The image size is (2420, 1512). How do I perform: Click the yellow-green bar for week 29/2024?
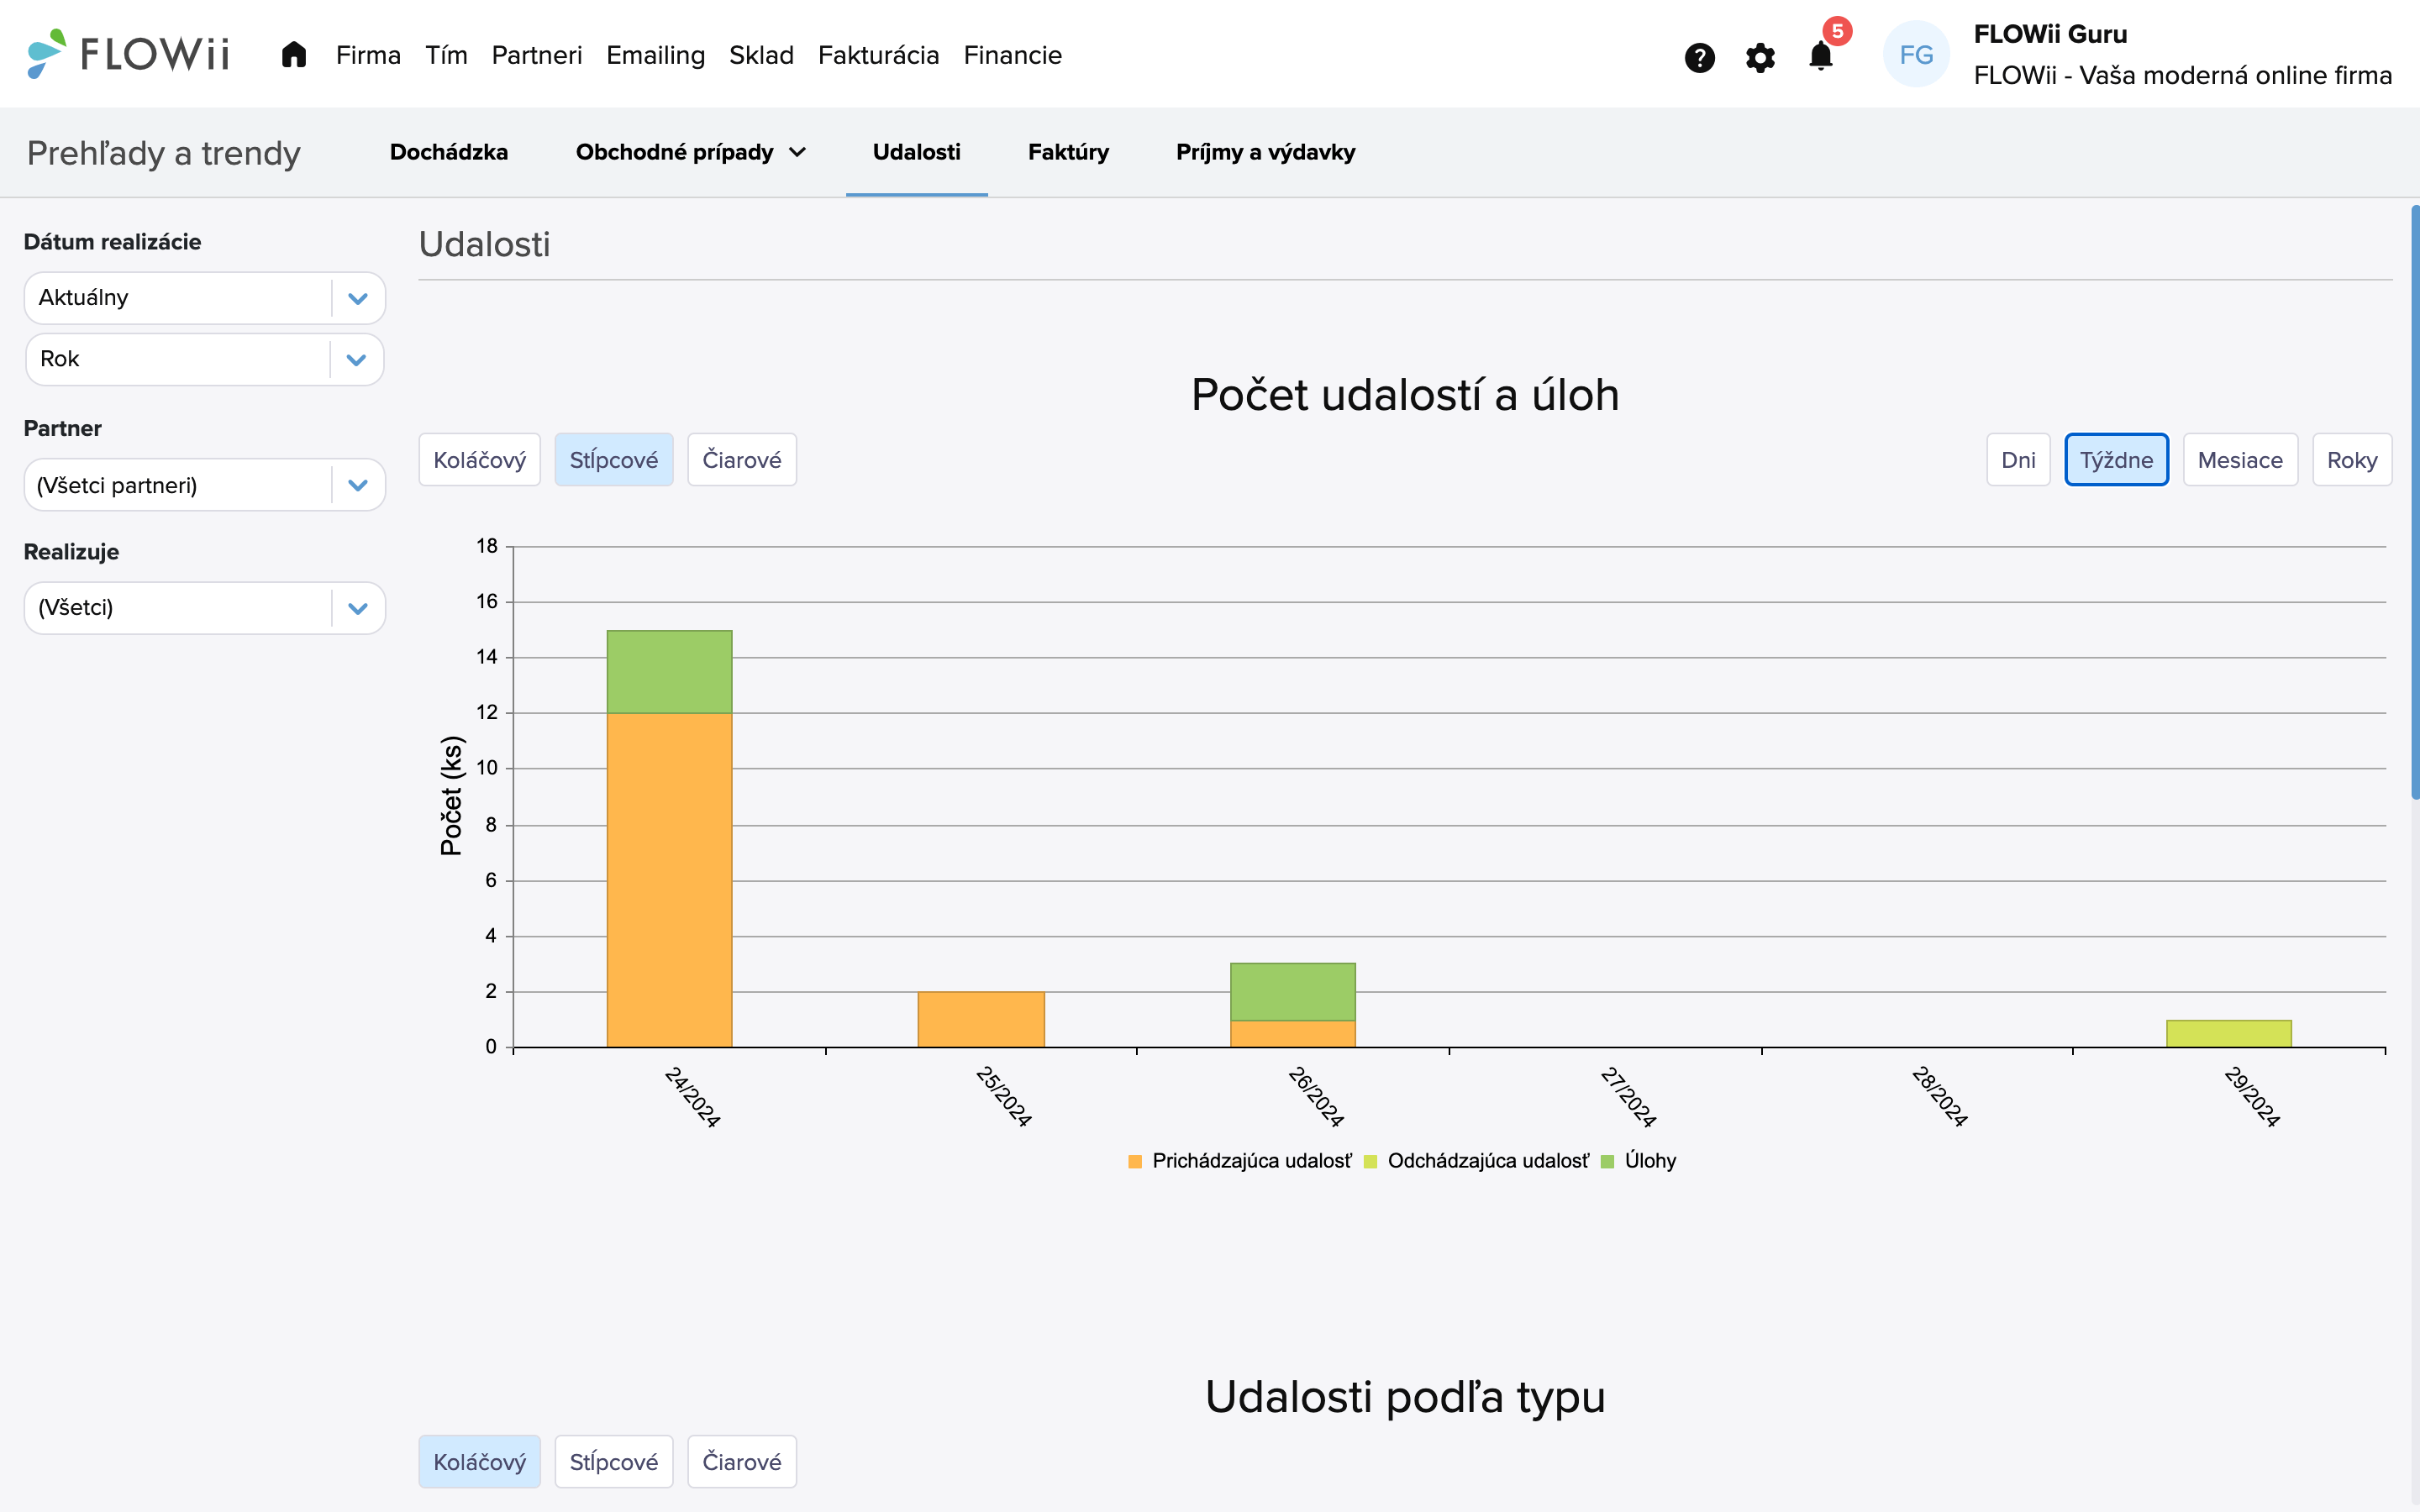[2228, 1033]
